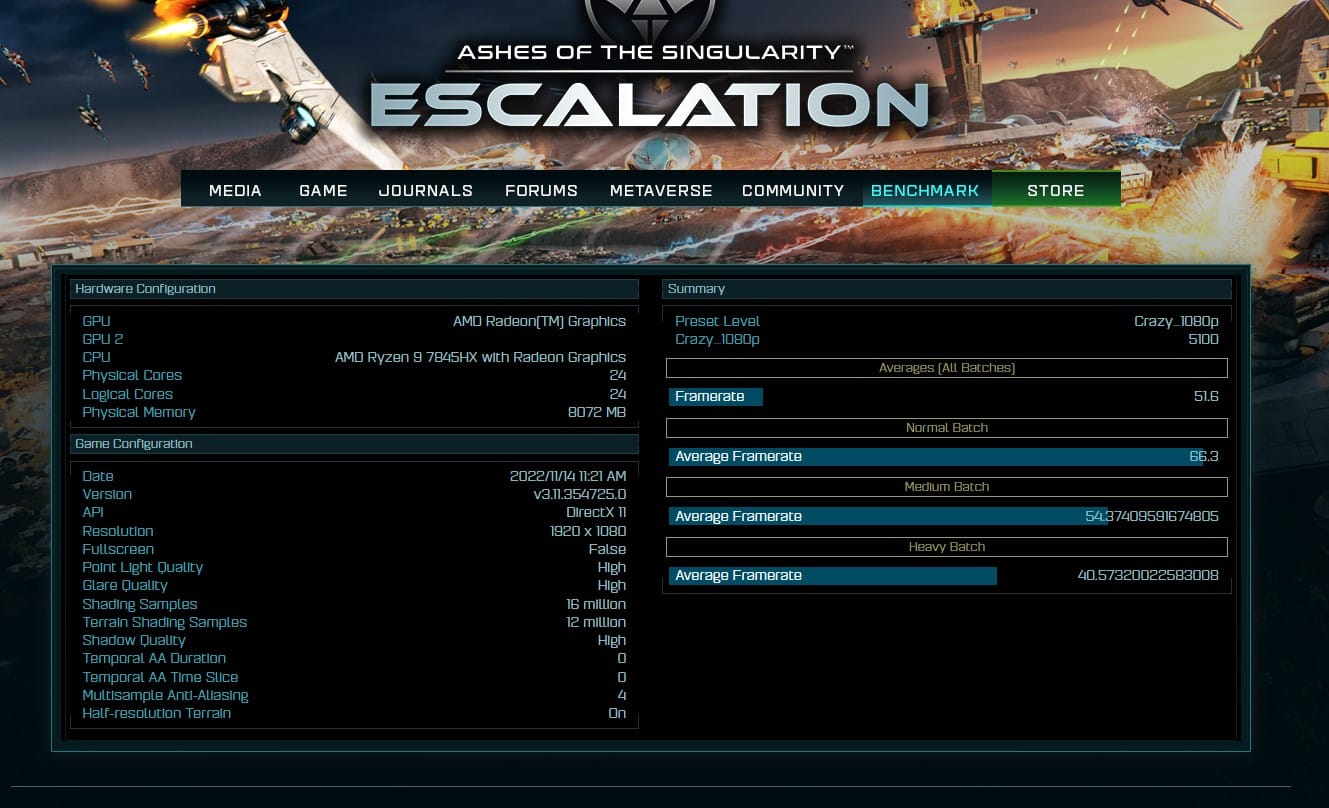
Task: Click the Heavy Batch heading box
Action: point(946,547)
